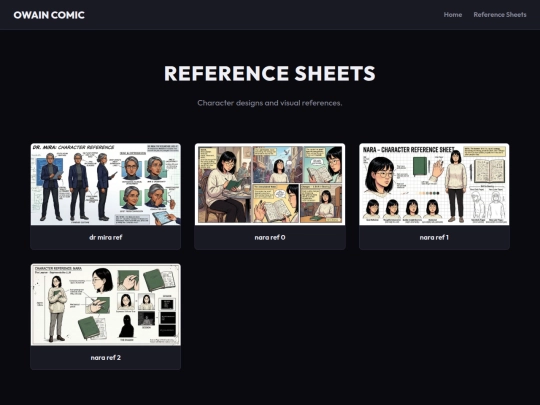Click the 'Character designs and visual references.' subtitle
The image size is (540, 405).
pos(270,103)
